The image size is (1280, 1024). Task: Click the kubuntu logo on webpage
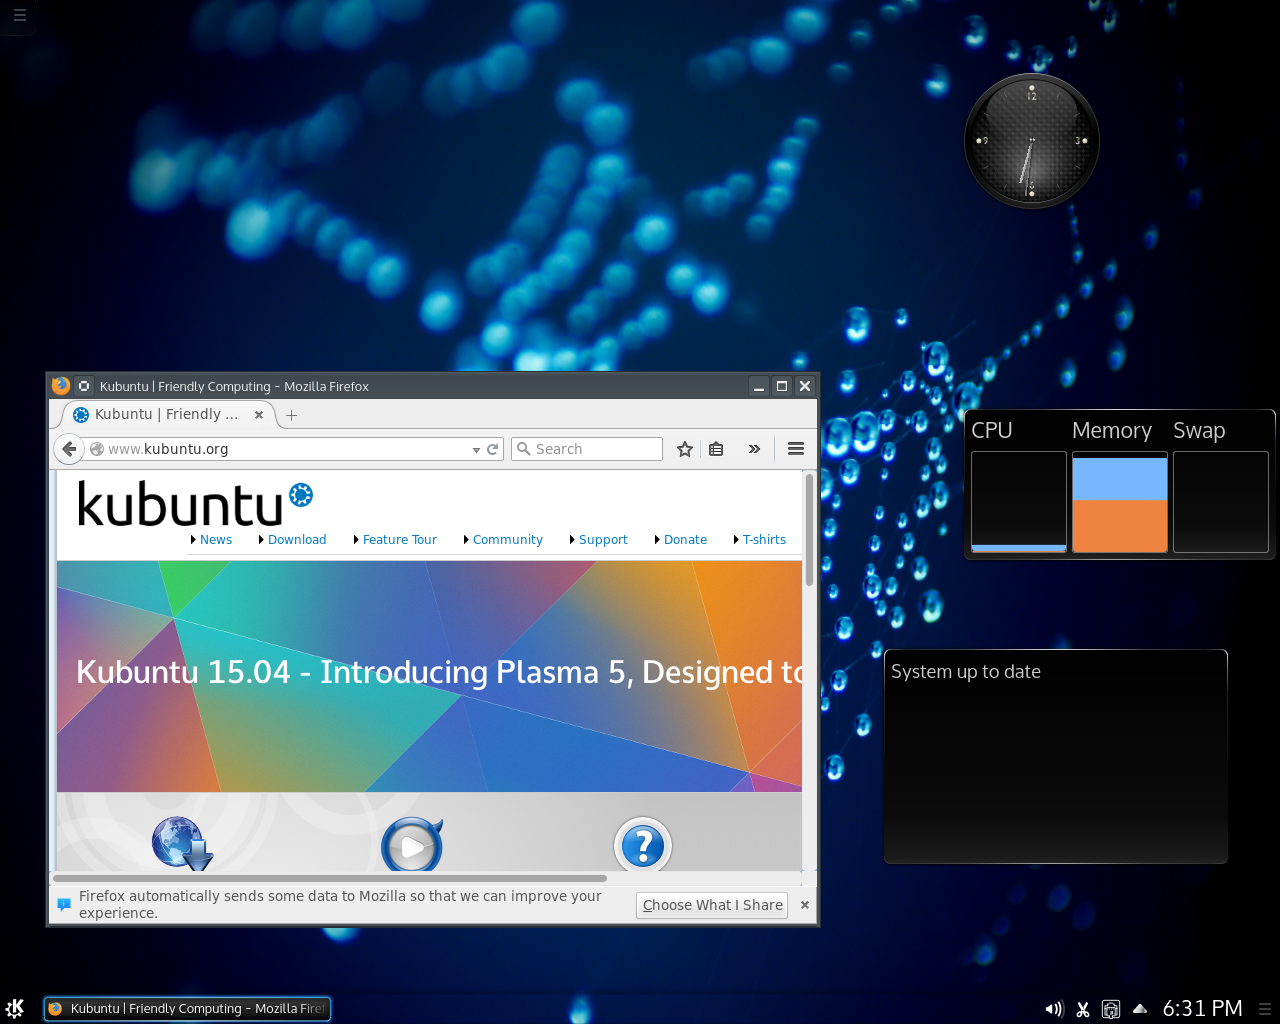coord(195,504)
